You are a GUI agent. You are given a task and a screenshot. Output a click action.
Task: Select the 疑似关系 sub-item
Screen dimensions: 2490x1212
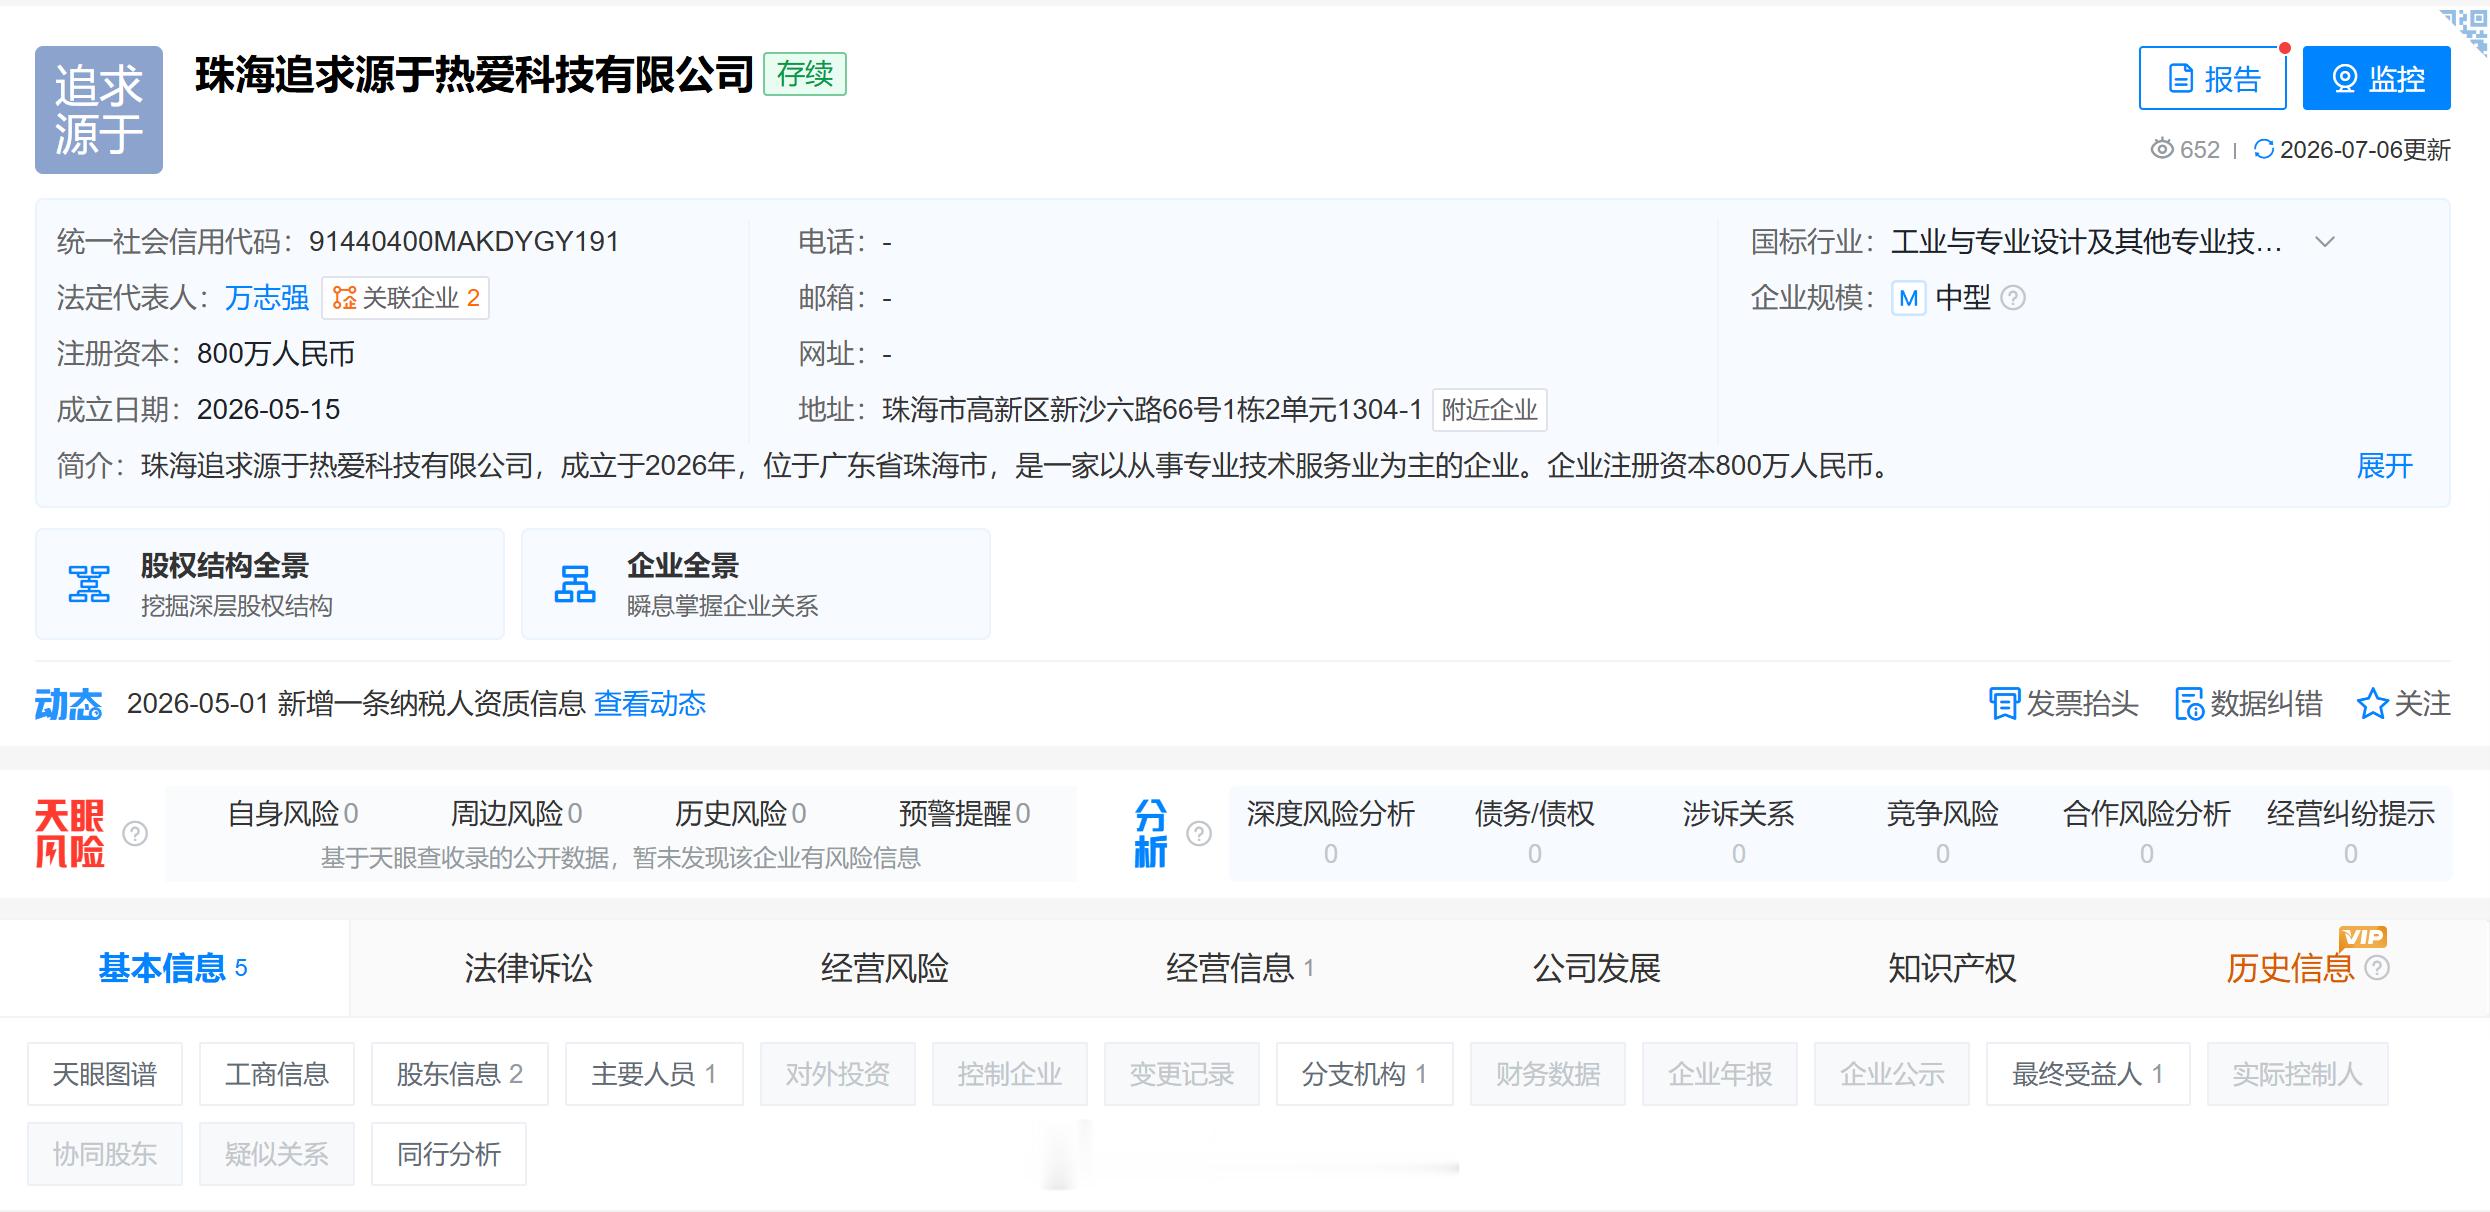[277, 1154]
